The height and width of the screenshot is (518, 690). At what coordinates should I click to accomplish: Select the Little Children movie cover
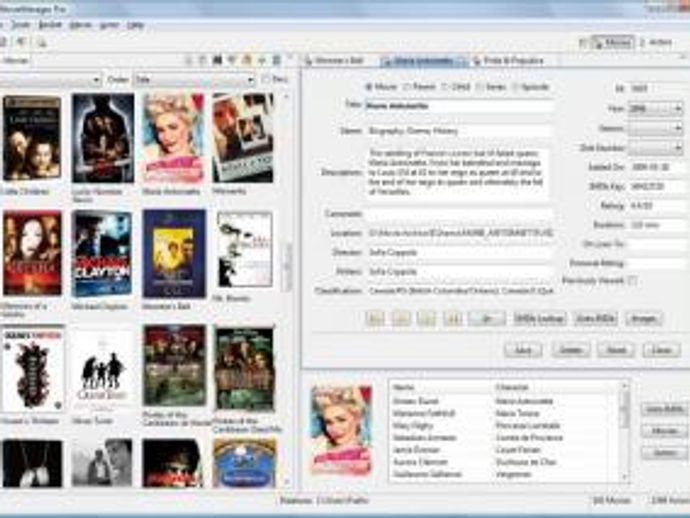(x=32, y=138)
